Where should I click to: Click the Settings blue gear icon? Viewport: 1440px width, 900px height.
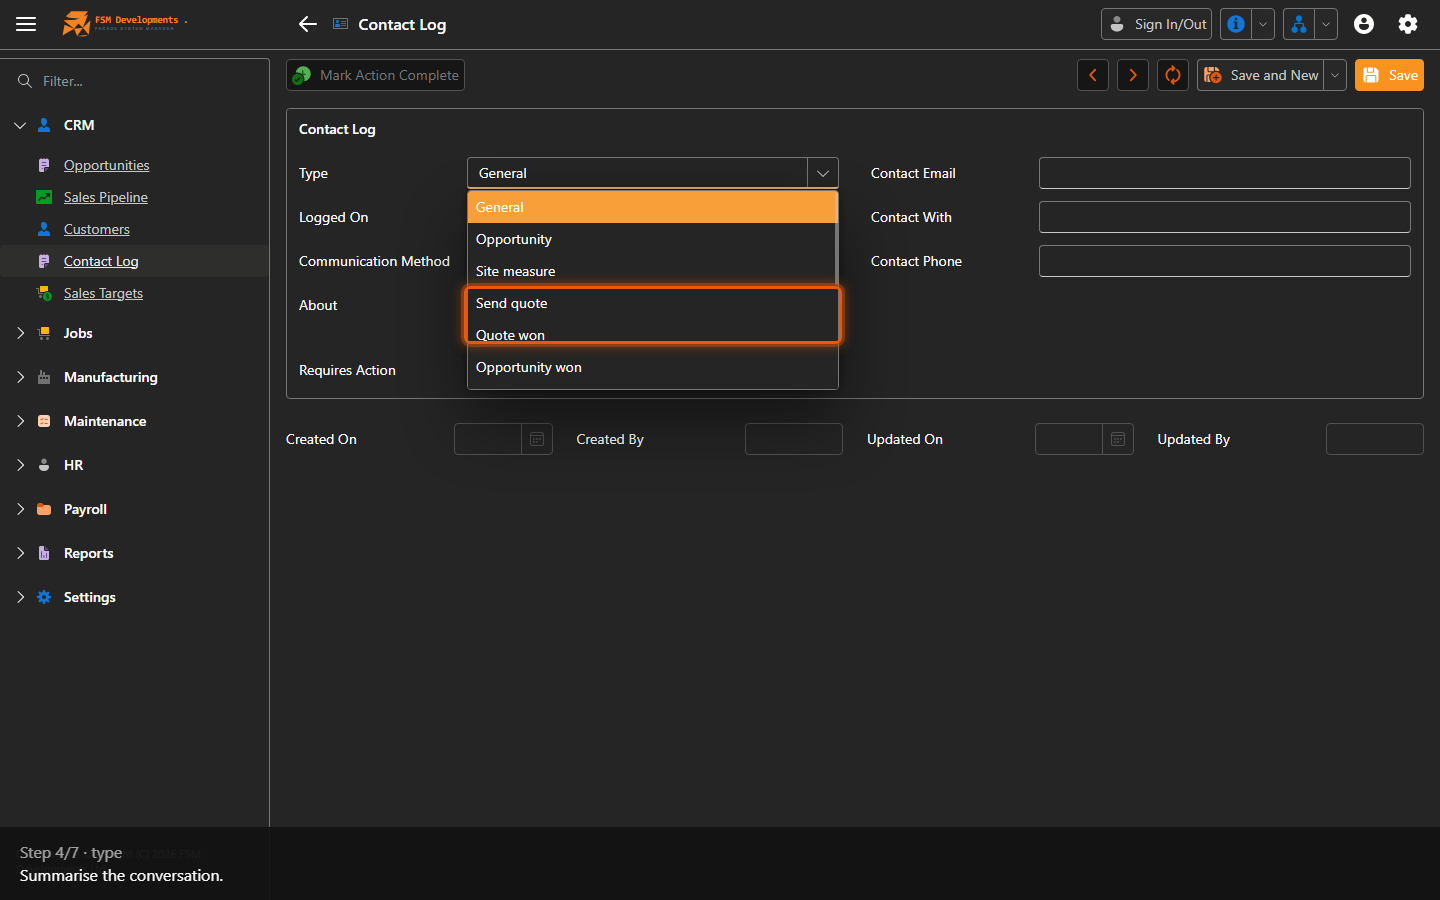[44, 597]
